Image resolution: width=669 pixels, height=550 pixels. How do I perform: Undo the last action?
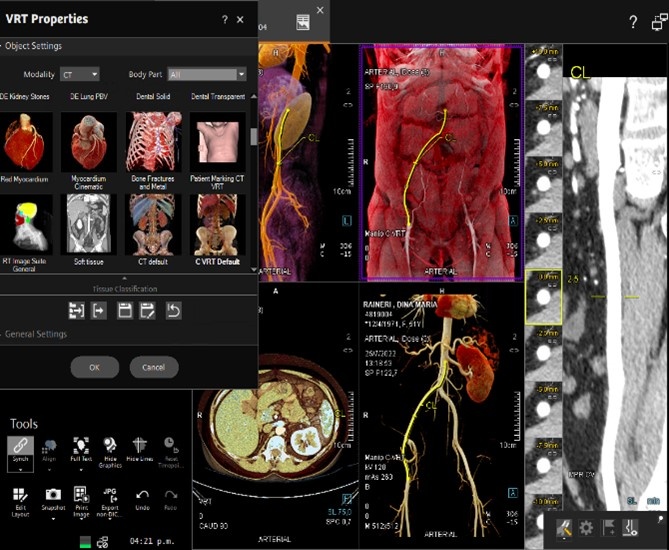(142, 499)
